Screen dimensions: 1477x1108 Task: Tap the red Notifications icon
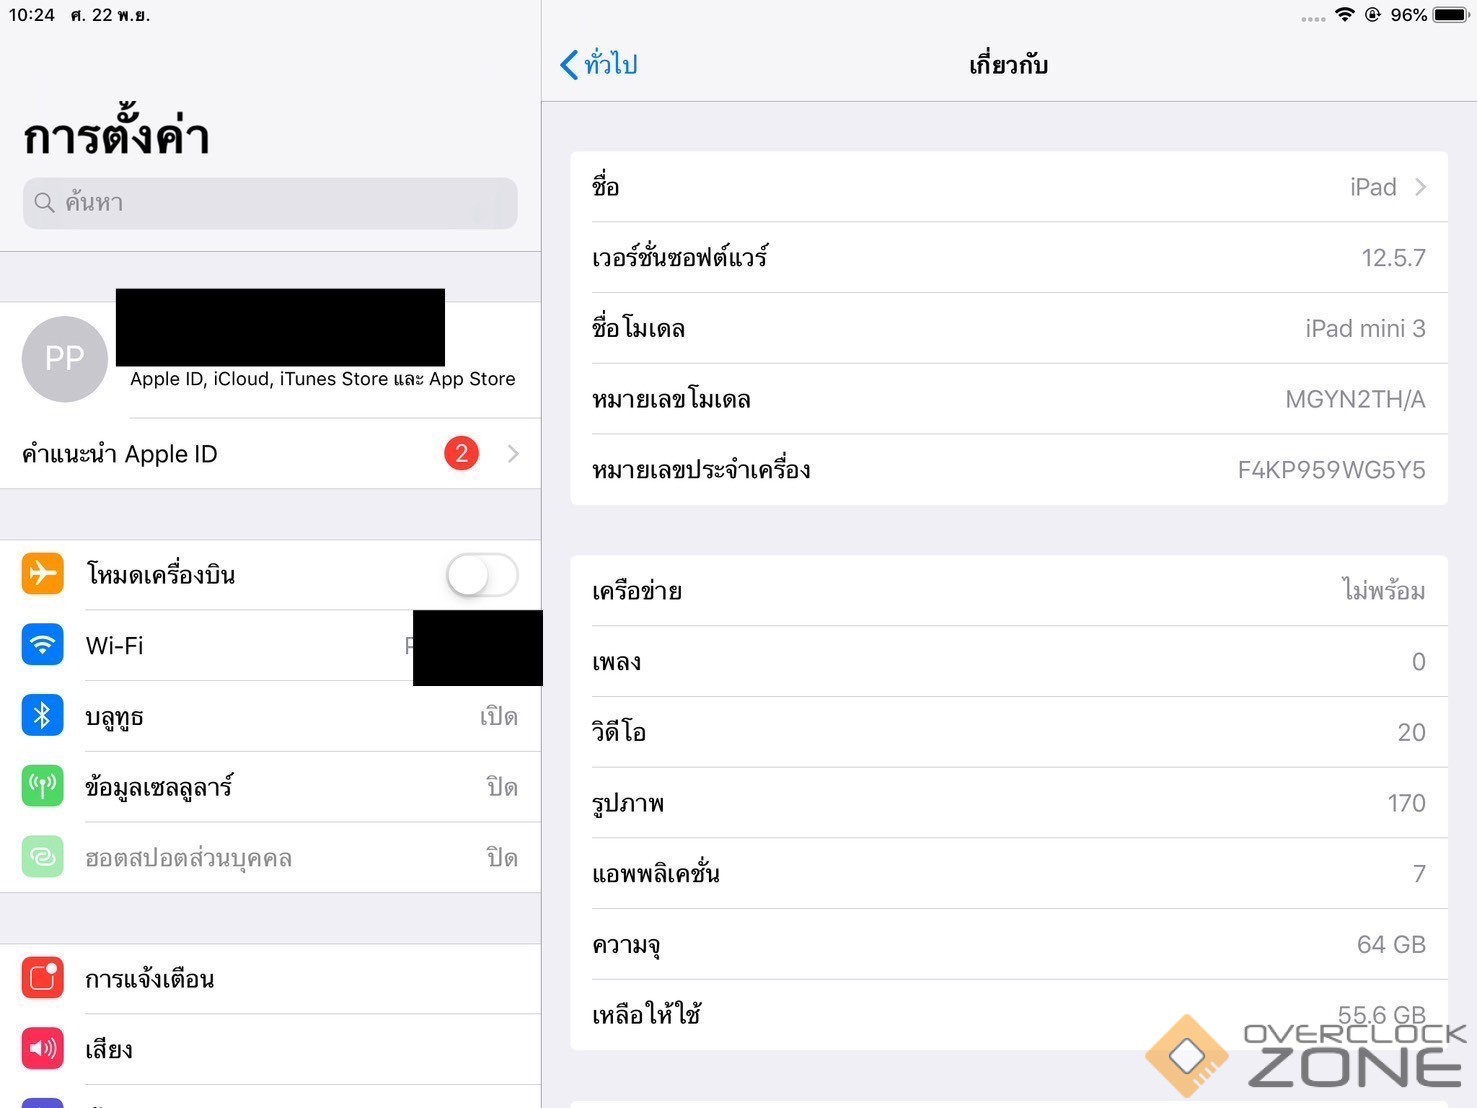(x=43, y=978)
